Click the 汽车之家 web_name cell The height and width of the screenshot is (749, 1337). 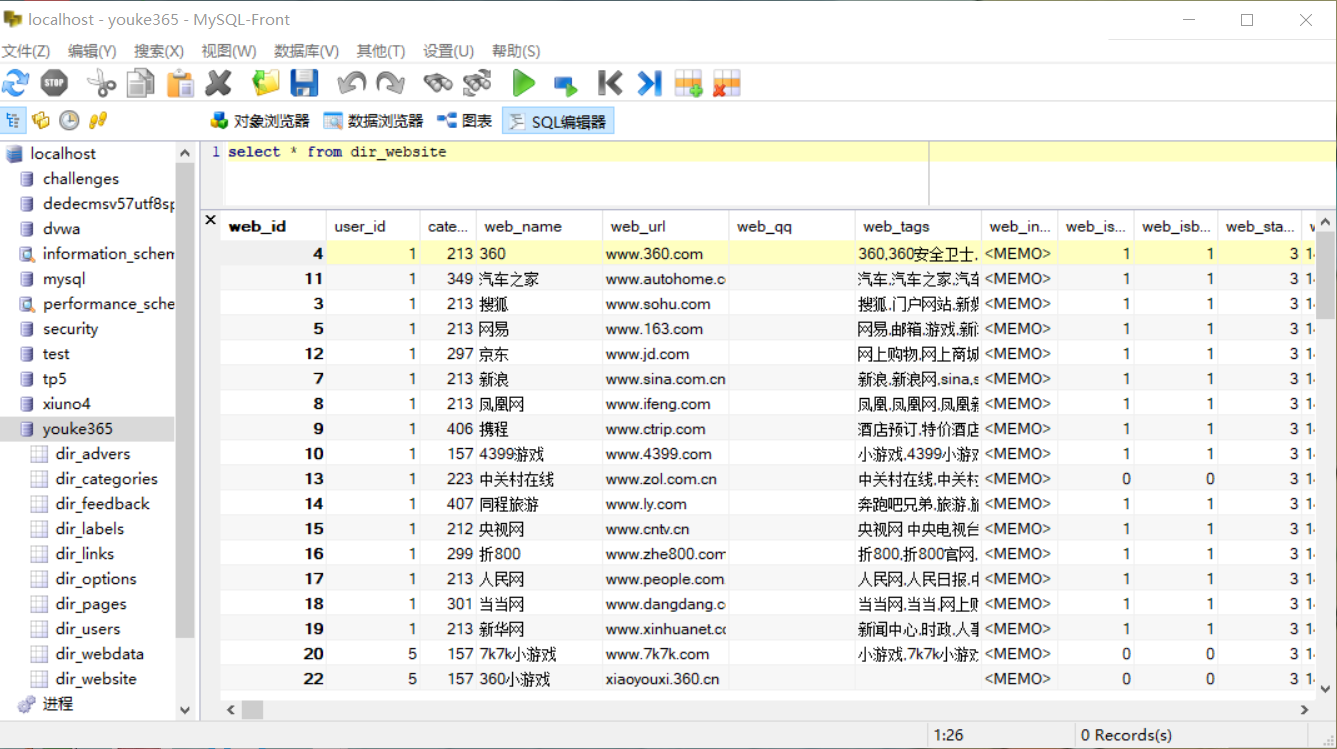click(538, 279)
